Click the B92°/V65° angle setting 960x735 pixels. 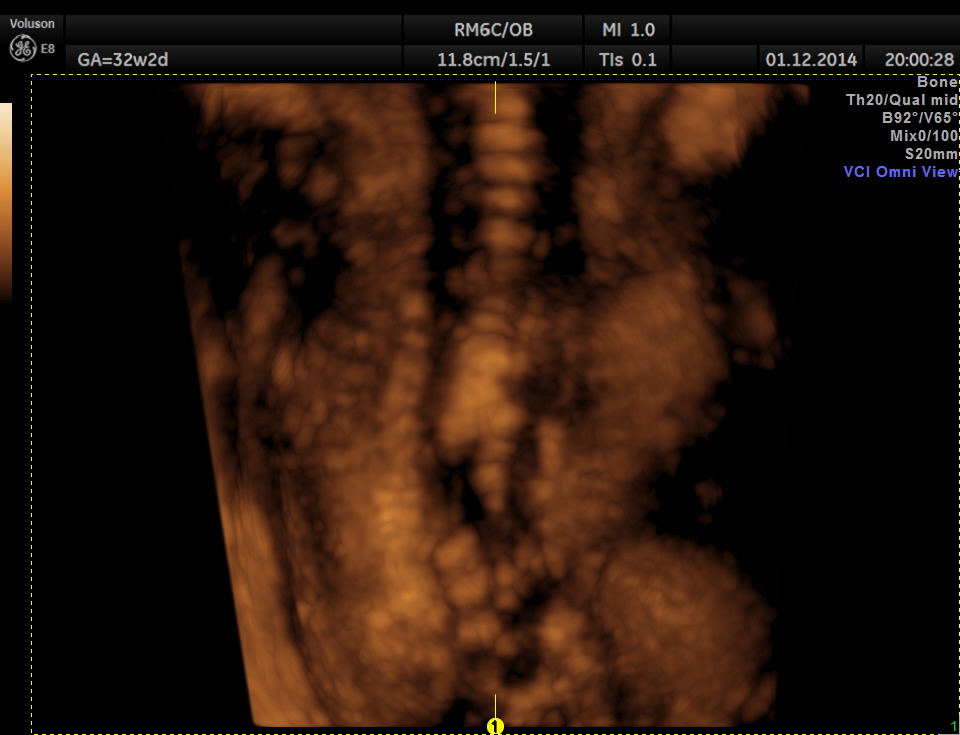(x=919, y=118)
